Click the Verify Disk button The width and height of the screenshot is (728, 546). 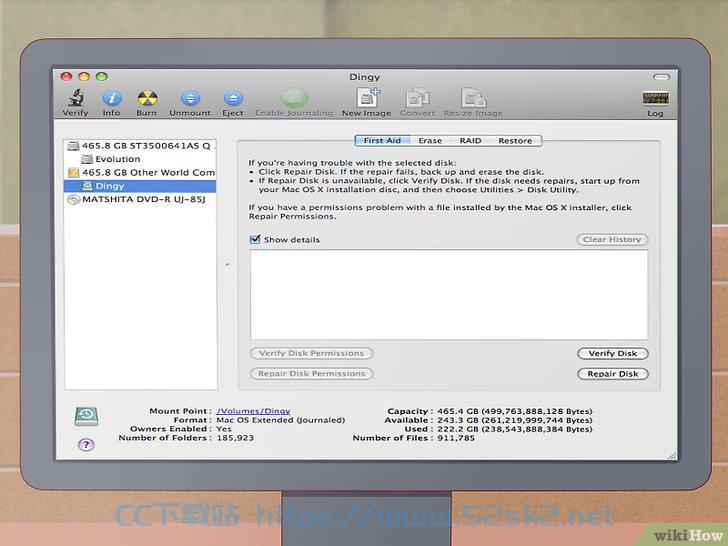[x=613, y=353]
